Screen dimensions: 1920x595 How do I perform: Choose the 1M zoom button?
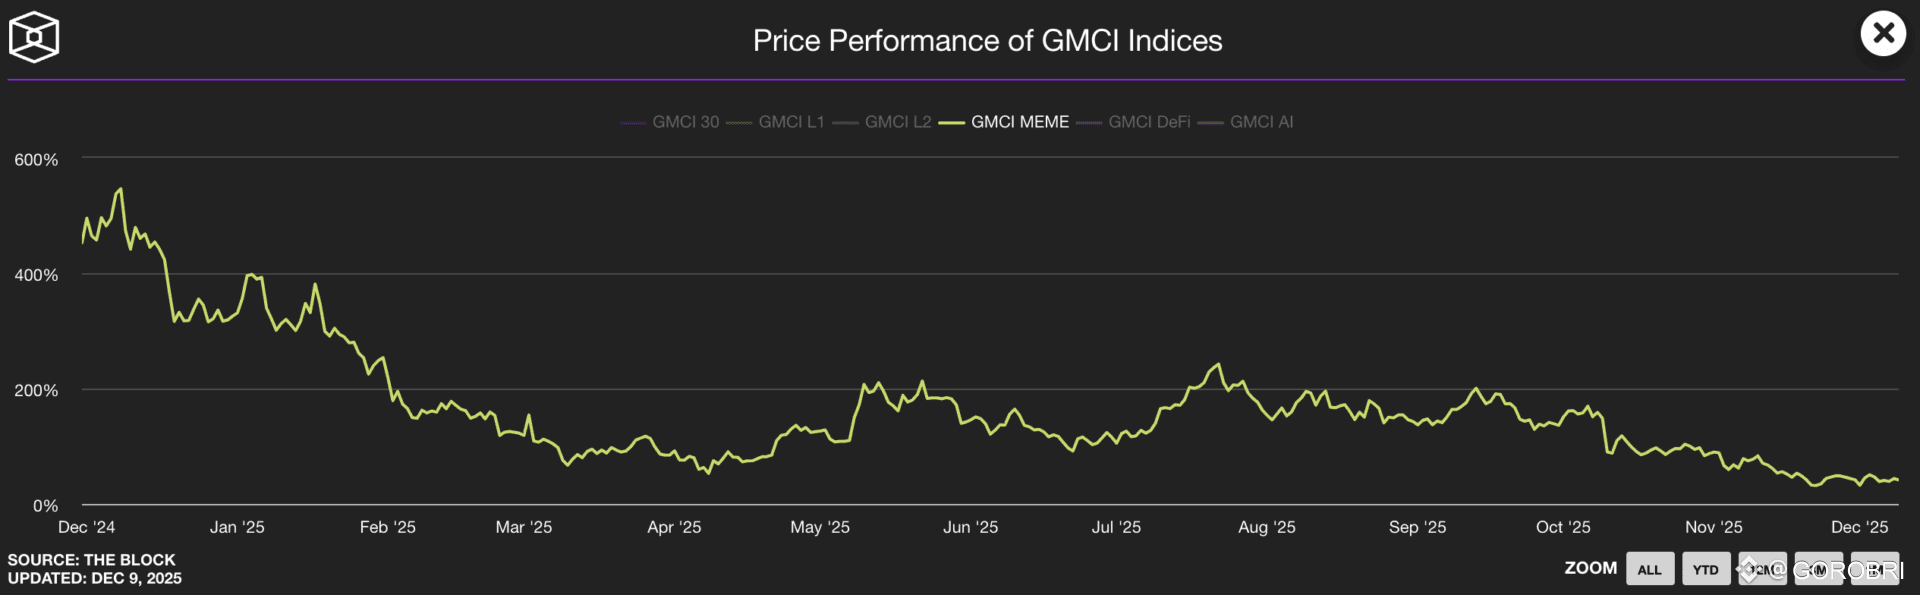coord(1874,569)
